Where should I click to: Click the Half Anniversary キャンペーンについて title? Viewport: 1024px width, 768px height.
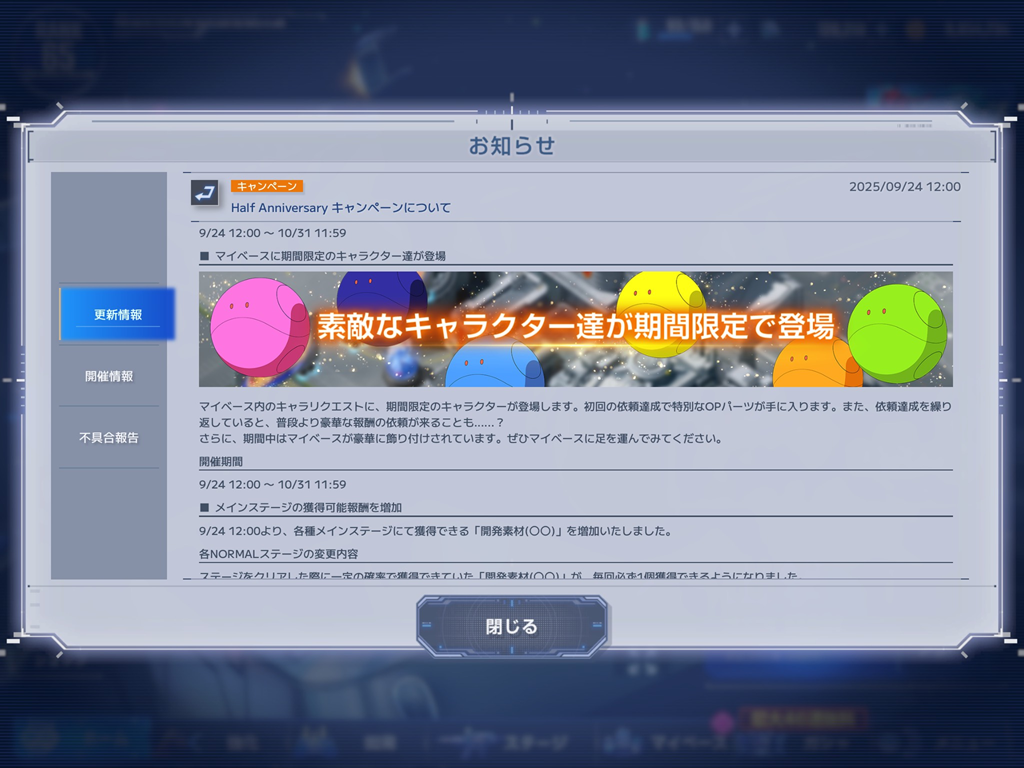(341, 208)
